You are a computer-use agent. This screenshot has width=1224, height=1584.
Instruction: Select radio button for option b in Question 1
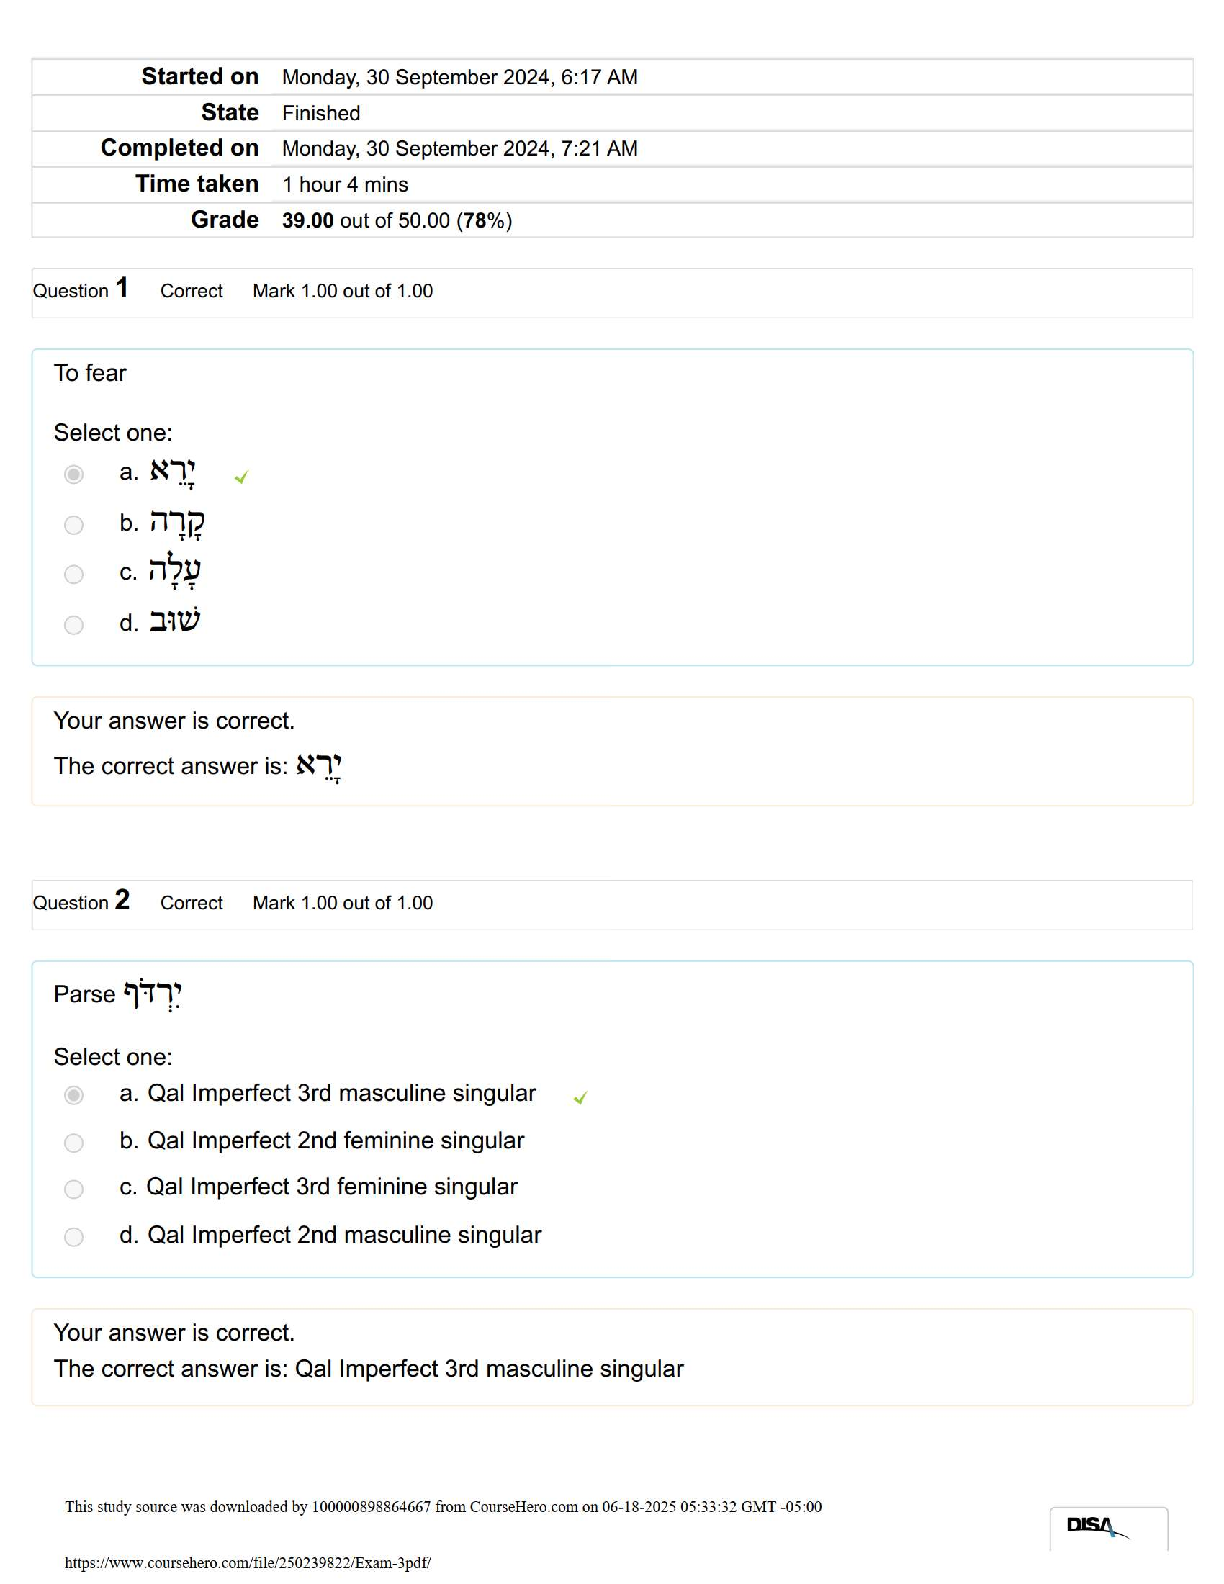click(74, 525)
